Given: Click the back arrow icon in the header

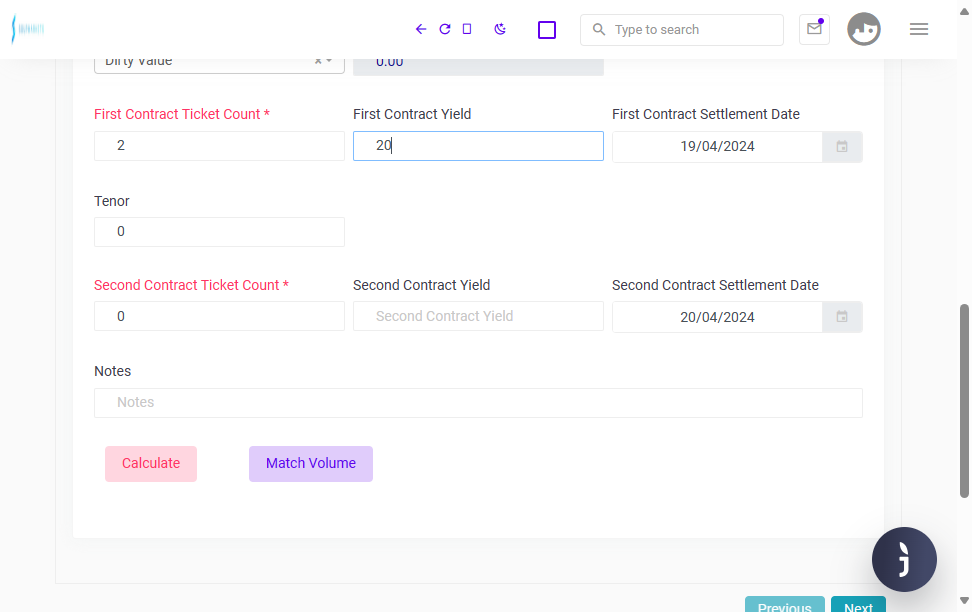Looking at the screenshot, I should 421,29.
